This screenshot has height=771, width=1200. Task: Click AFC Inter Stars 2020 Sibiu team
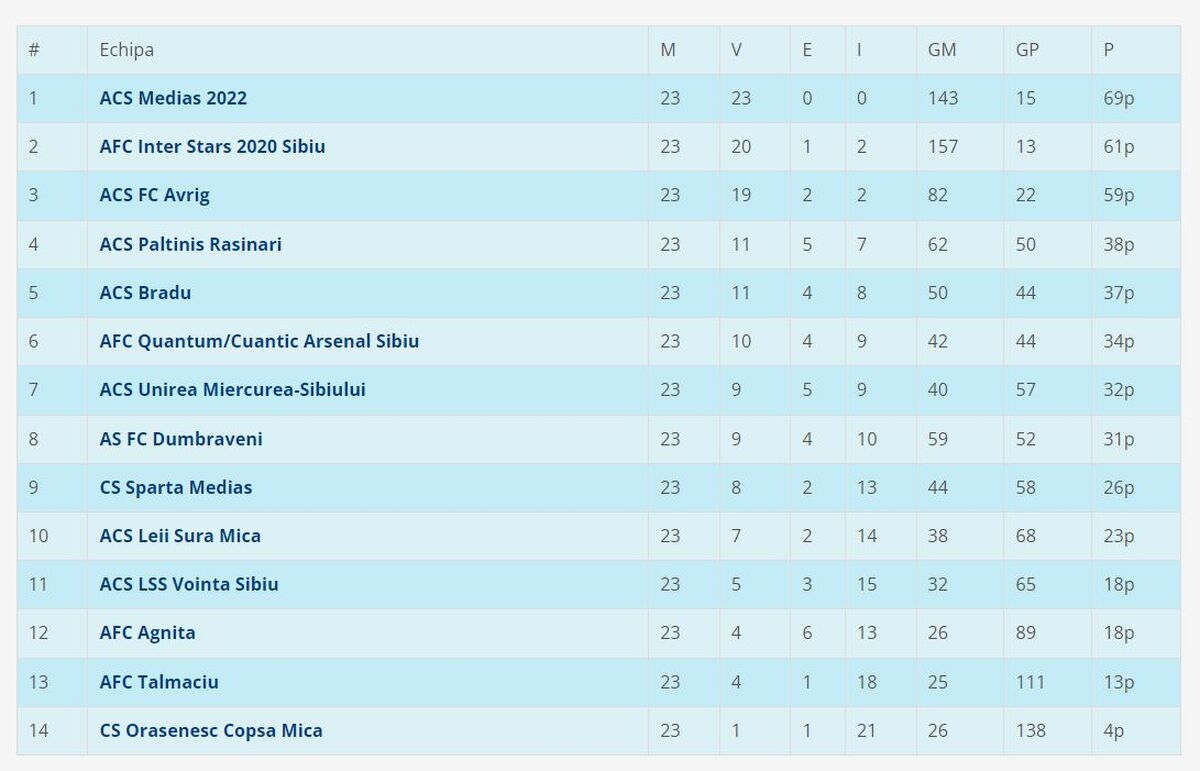click(x=212, y=146)
